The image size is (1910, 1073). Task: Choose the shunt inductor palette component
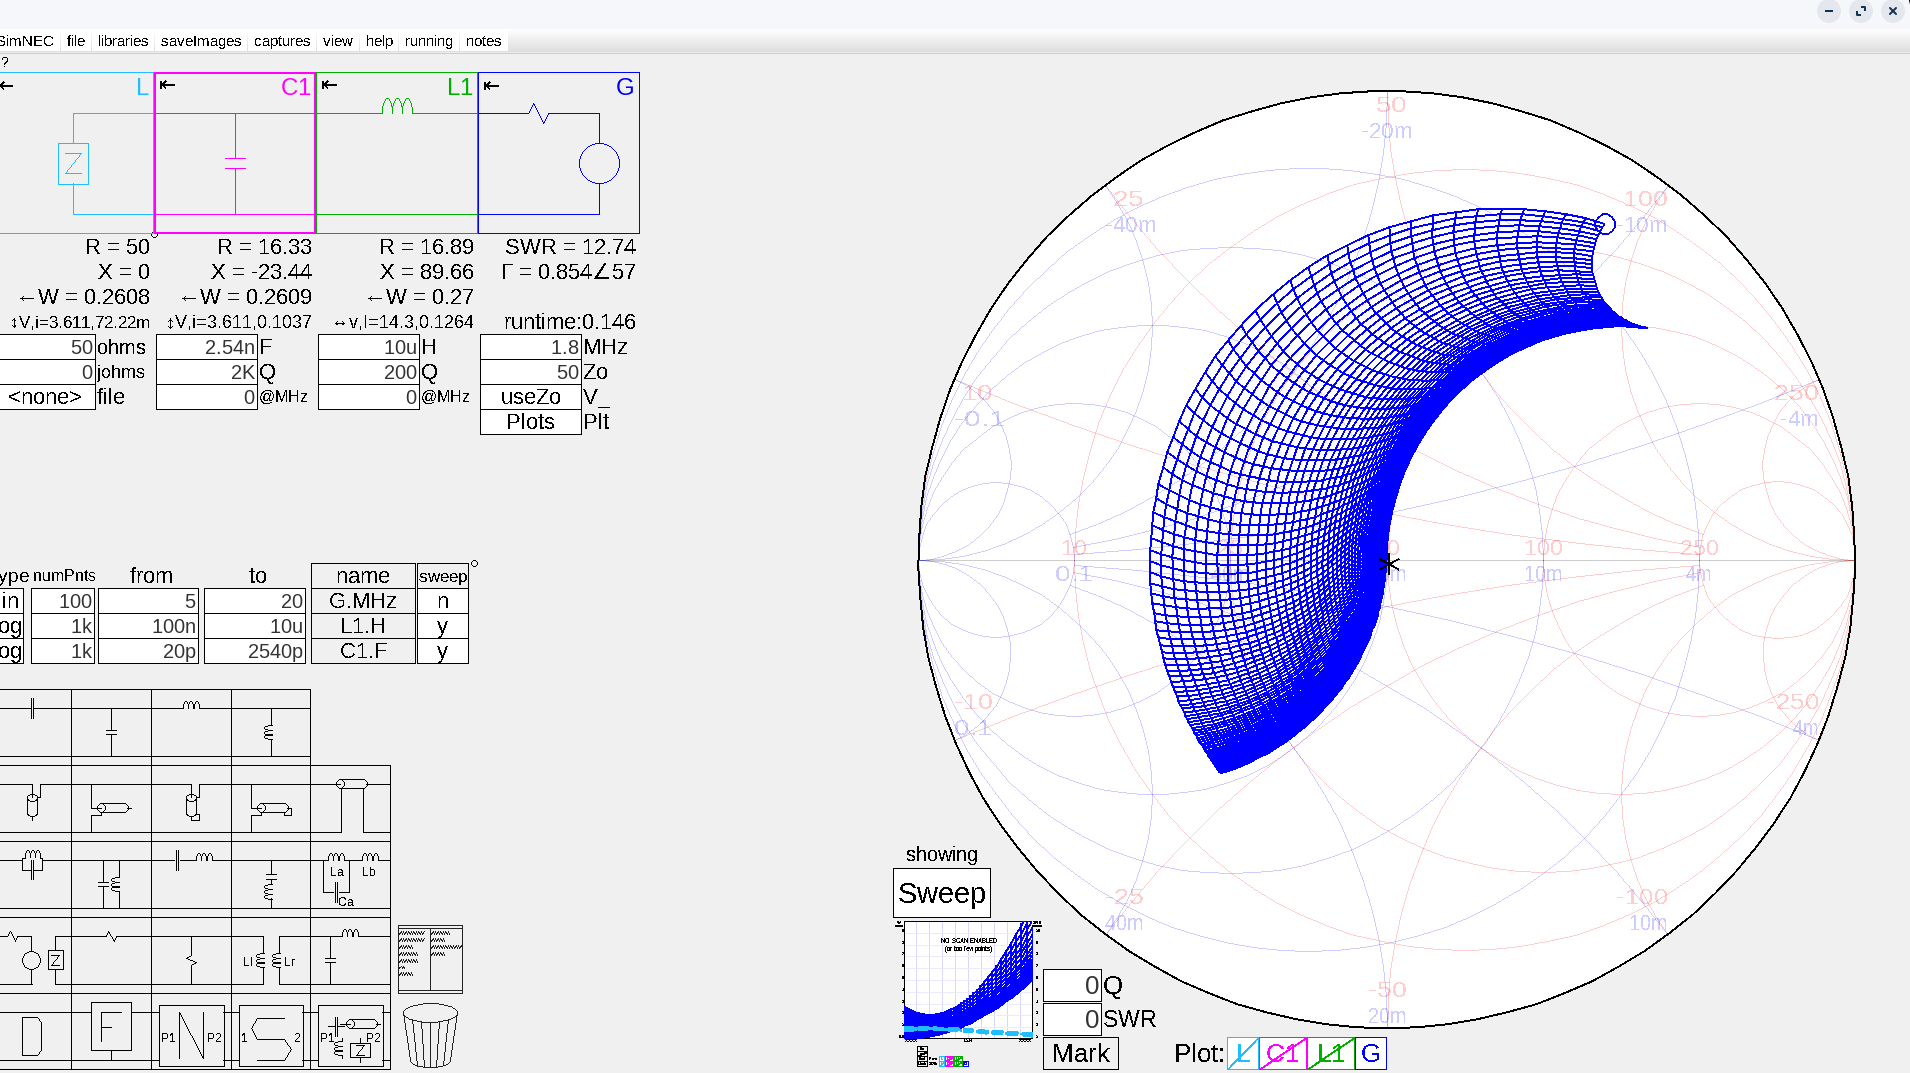(x=269, y=730)
